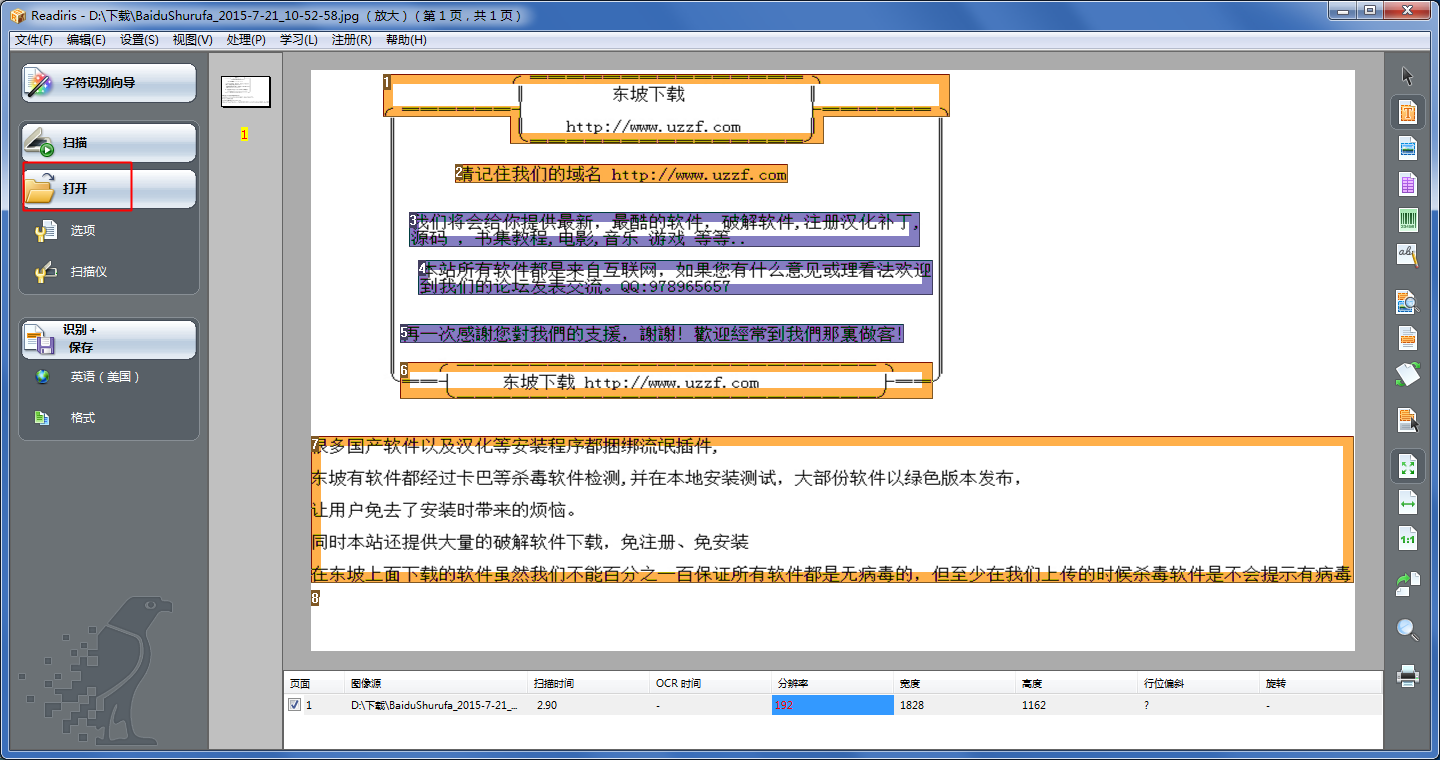Open the 视图(V) menu
The height and width of the screenshot is (760, 1440).
tap(192, 40)
